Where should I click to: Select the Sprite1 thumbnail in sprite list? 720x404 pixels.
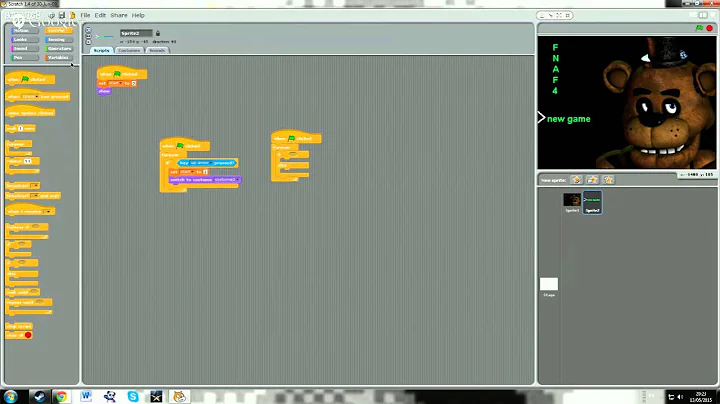click(572, 202)
